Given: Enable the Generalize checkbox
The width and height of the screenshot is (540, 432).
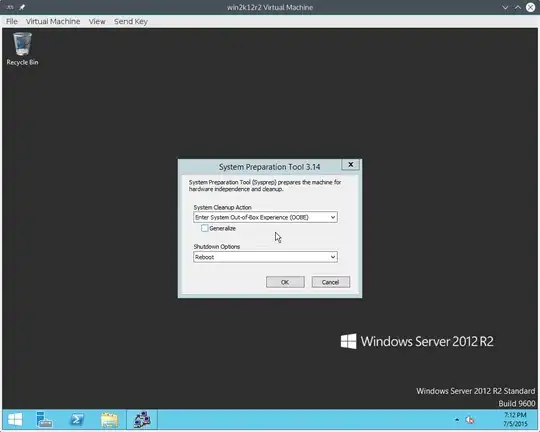Looking at the screenshot, I should (x=205, y=228).
